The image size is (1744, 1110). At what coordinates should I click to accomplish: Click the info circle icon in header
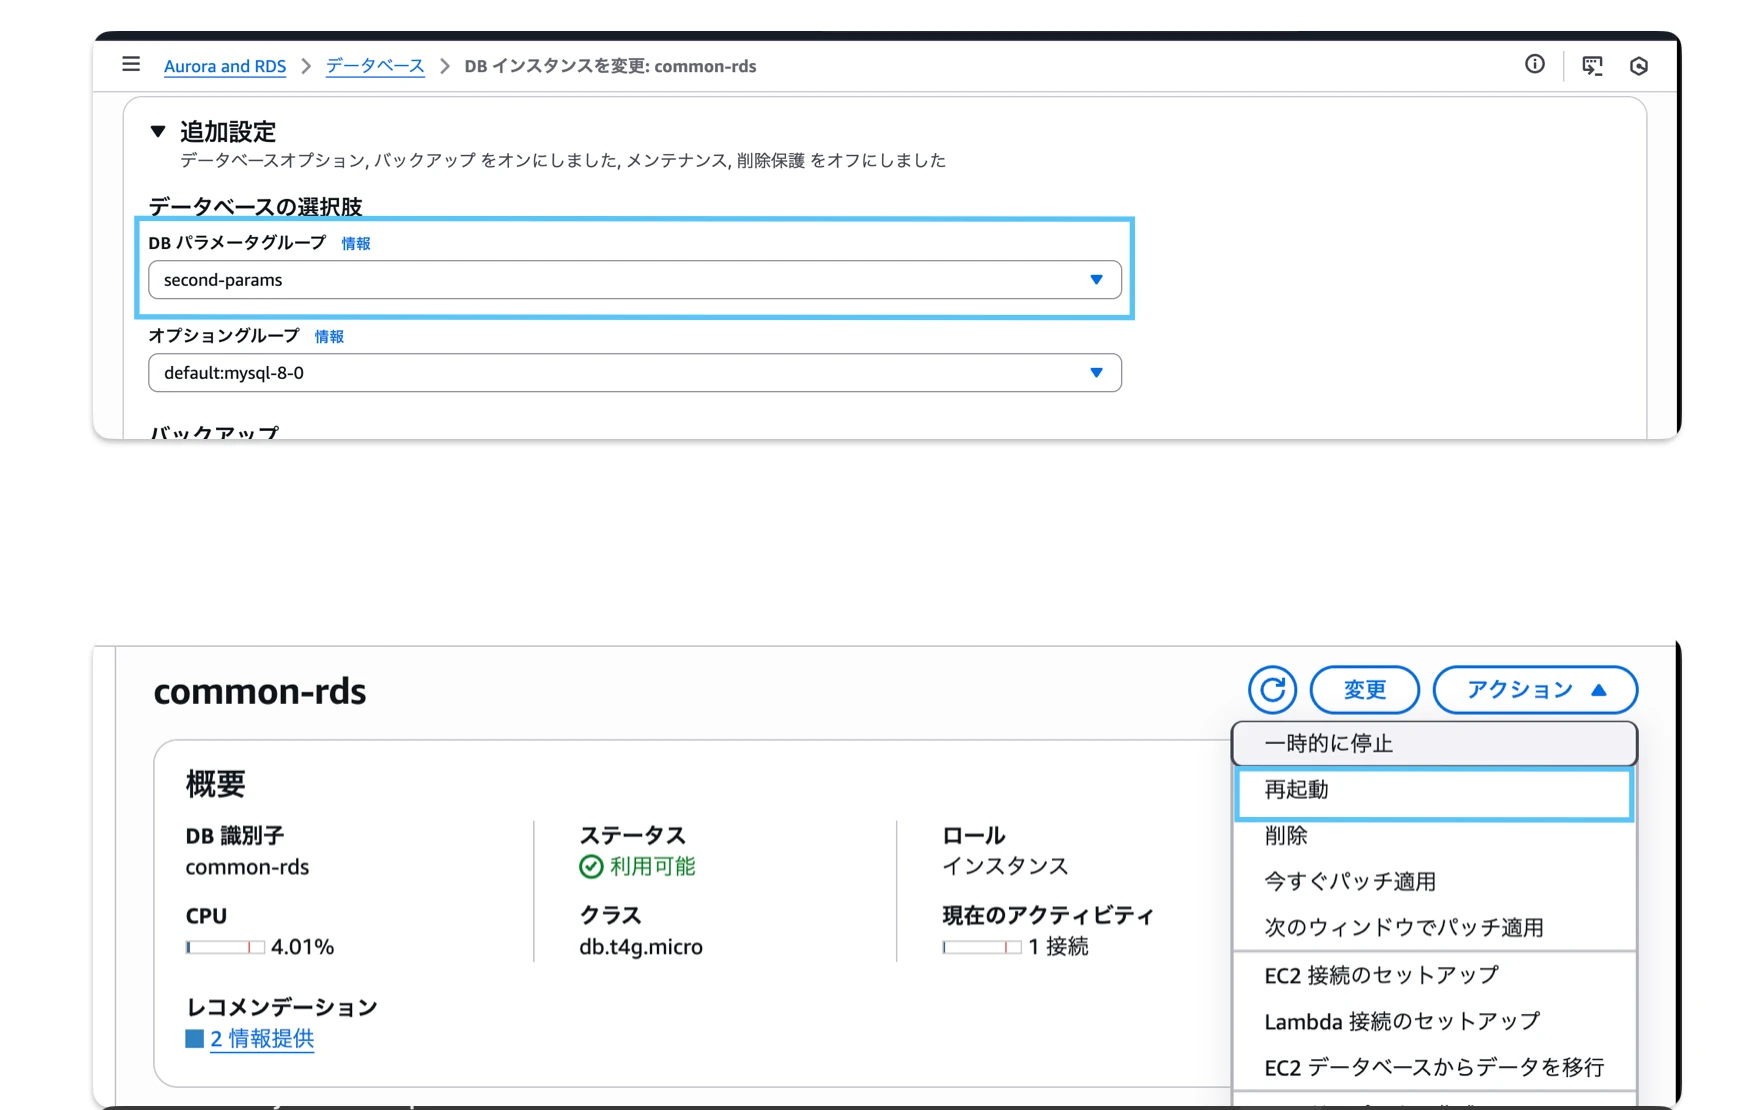[1534, 65]
